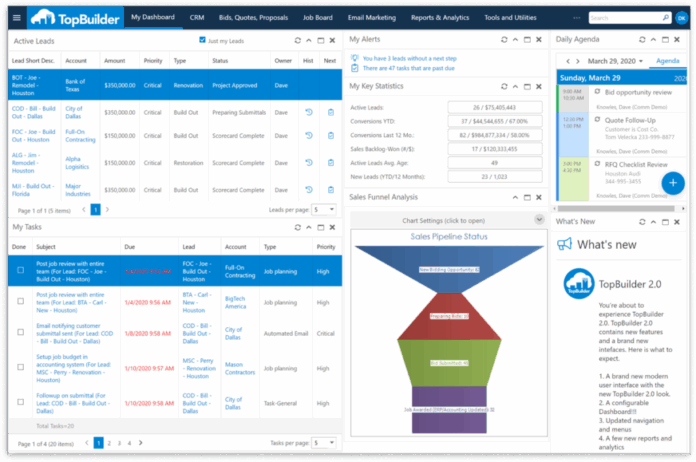The image size is (696, 462).
Task: Open the DK user avatar menu
Action: (x=681, y=18)
